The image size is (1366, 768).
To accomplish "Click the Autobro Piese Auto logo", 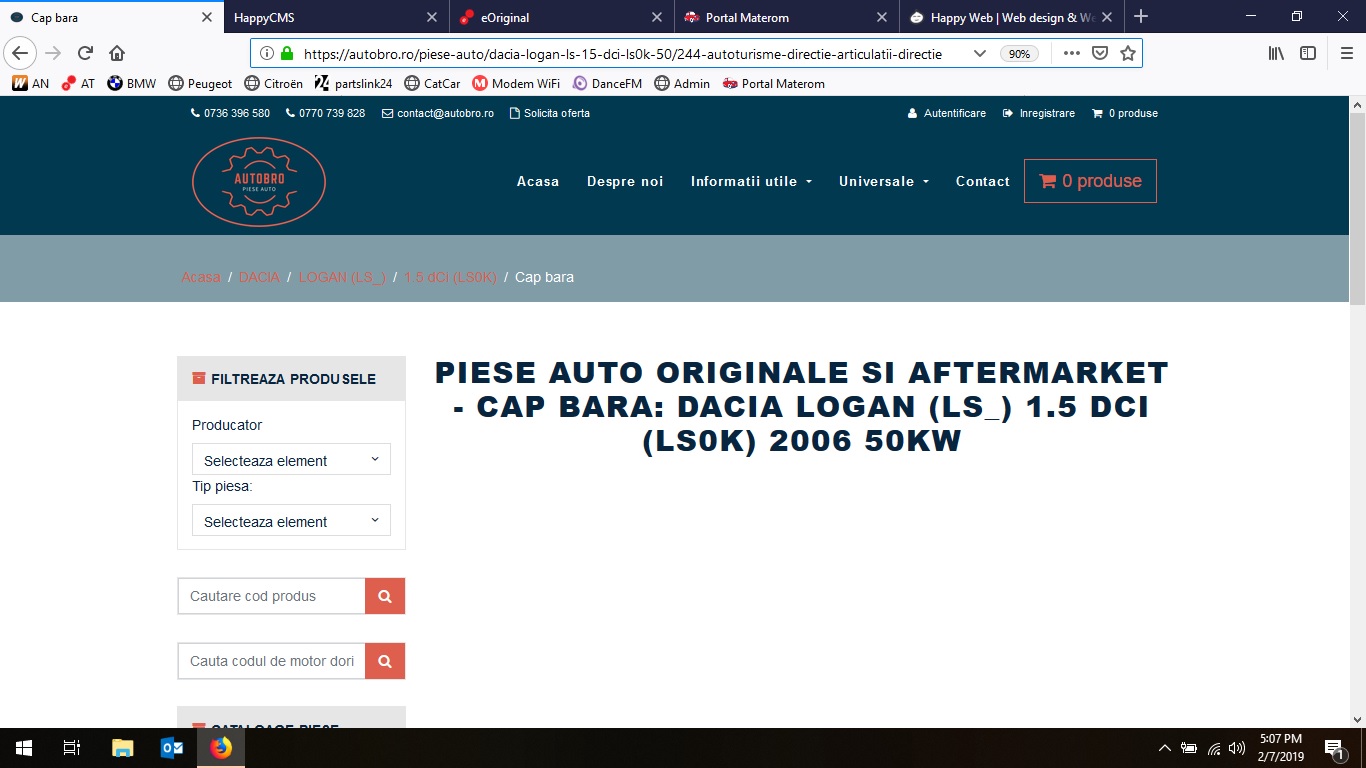I will 259,182.
